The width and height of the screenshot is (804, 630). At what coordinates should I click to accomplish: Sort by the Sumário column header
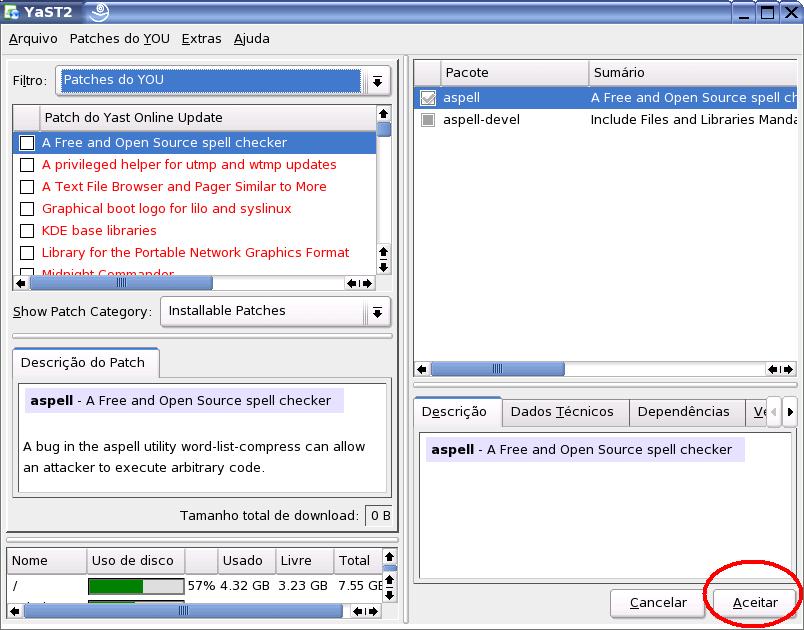[x=692, y=73]
